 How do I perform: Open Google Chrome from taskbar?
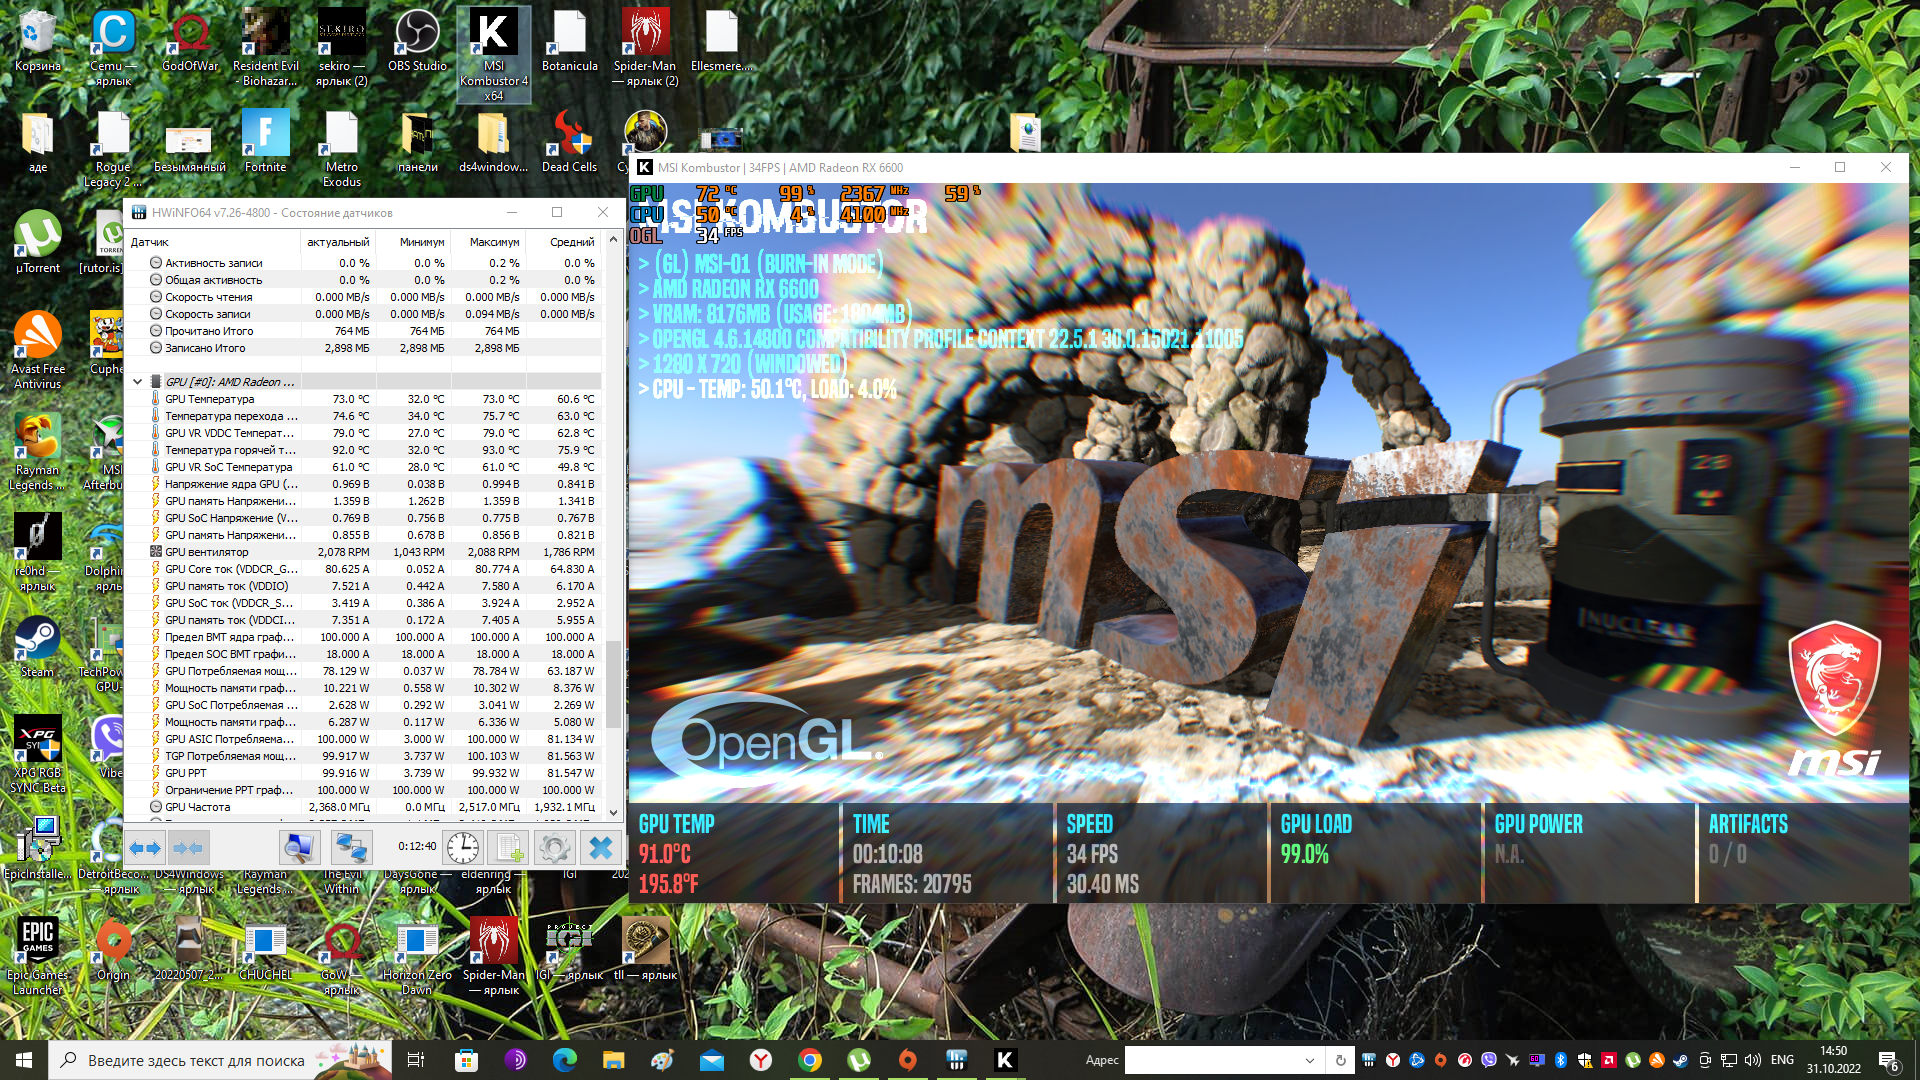pos(810,1060)
